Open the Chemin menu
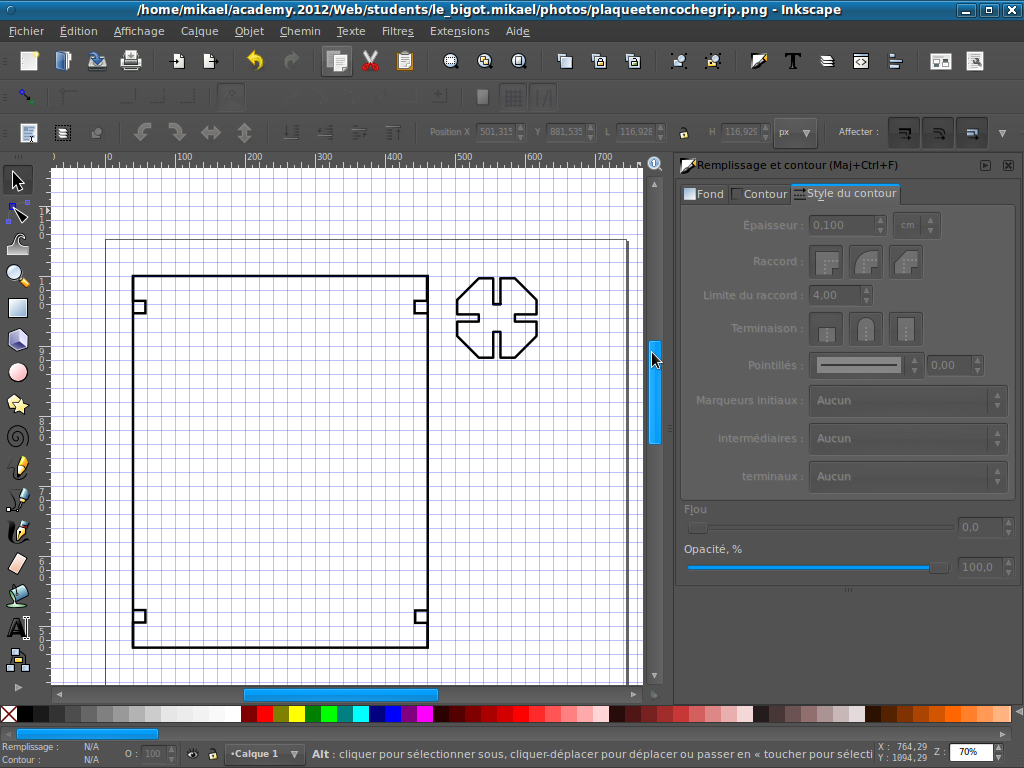 [300, 31]
